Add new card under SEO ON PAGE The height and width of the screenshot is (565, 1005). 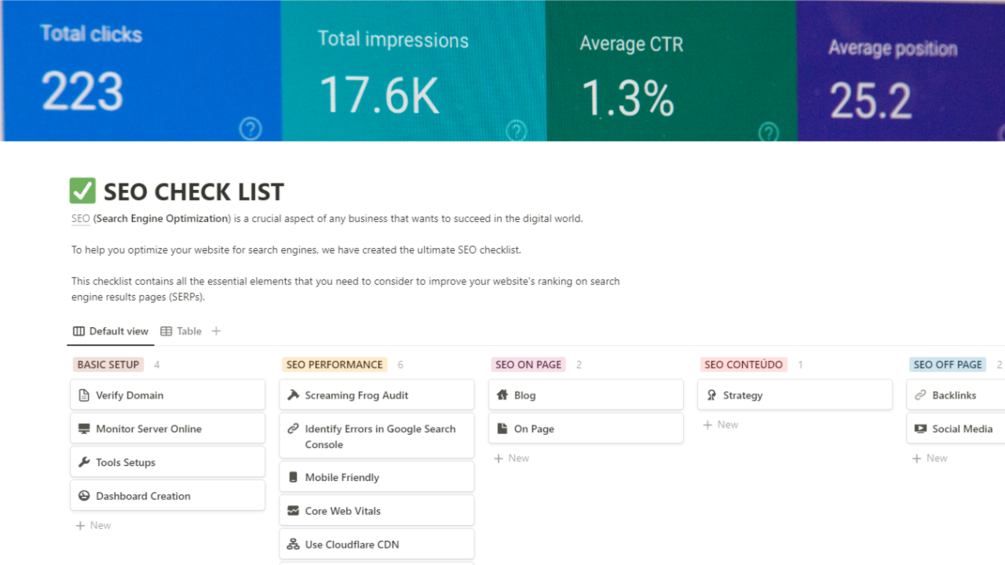(511, 458)
